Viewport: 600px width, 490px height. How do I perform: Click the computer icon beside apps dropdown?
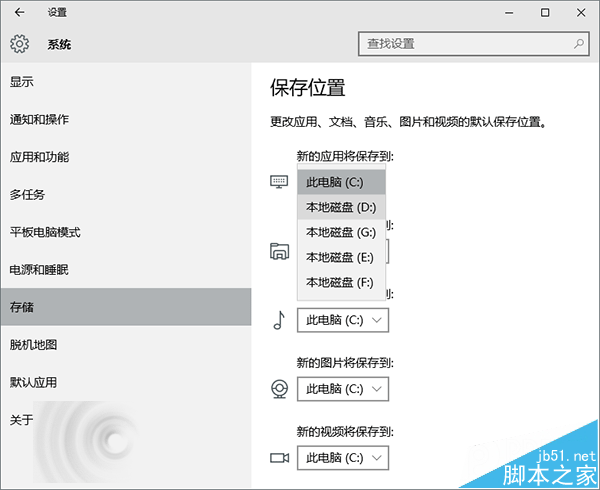pyautogui.click(x=279, y=182)
